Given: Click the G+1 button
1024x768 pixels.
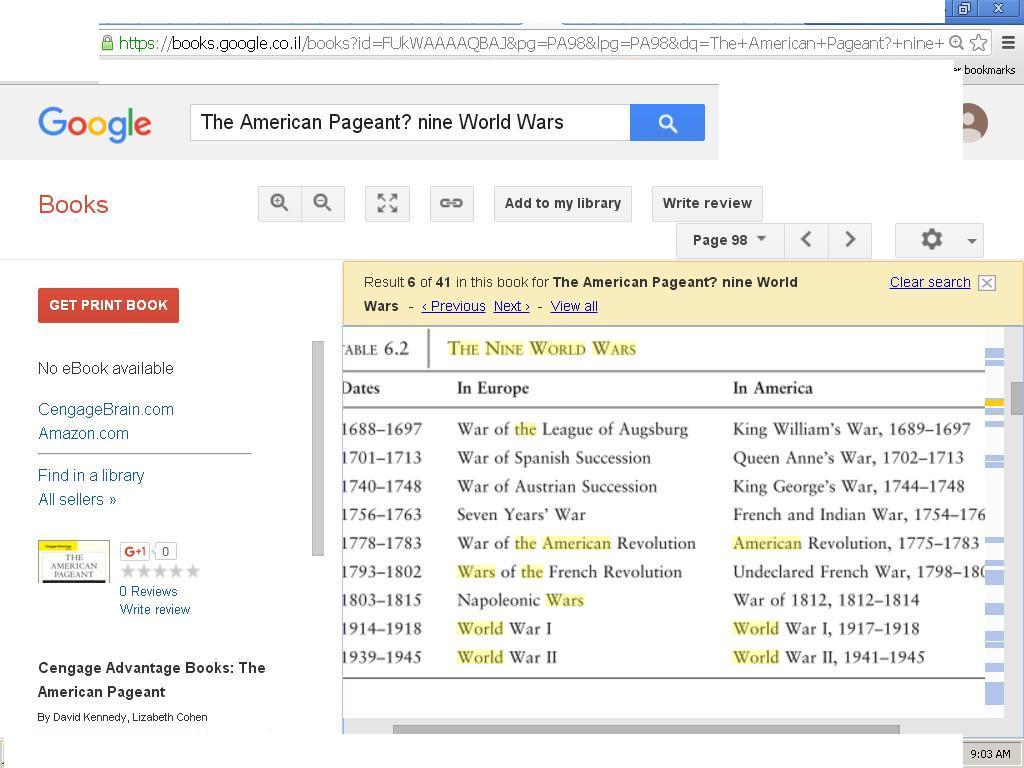Looking at the screenshot, I should 135,551.
